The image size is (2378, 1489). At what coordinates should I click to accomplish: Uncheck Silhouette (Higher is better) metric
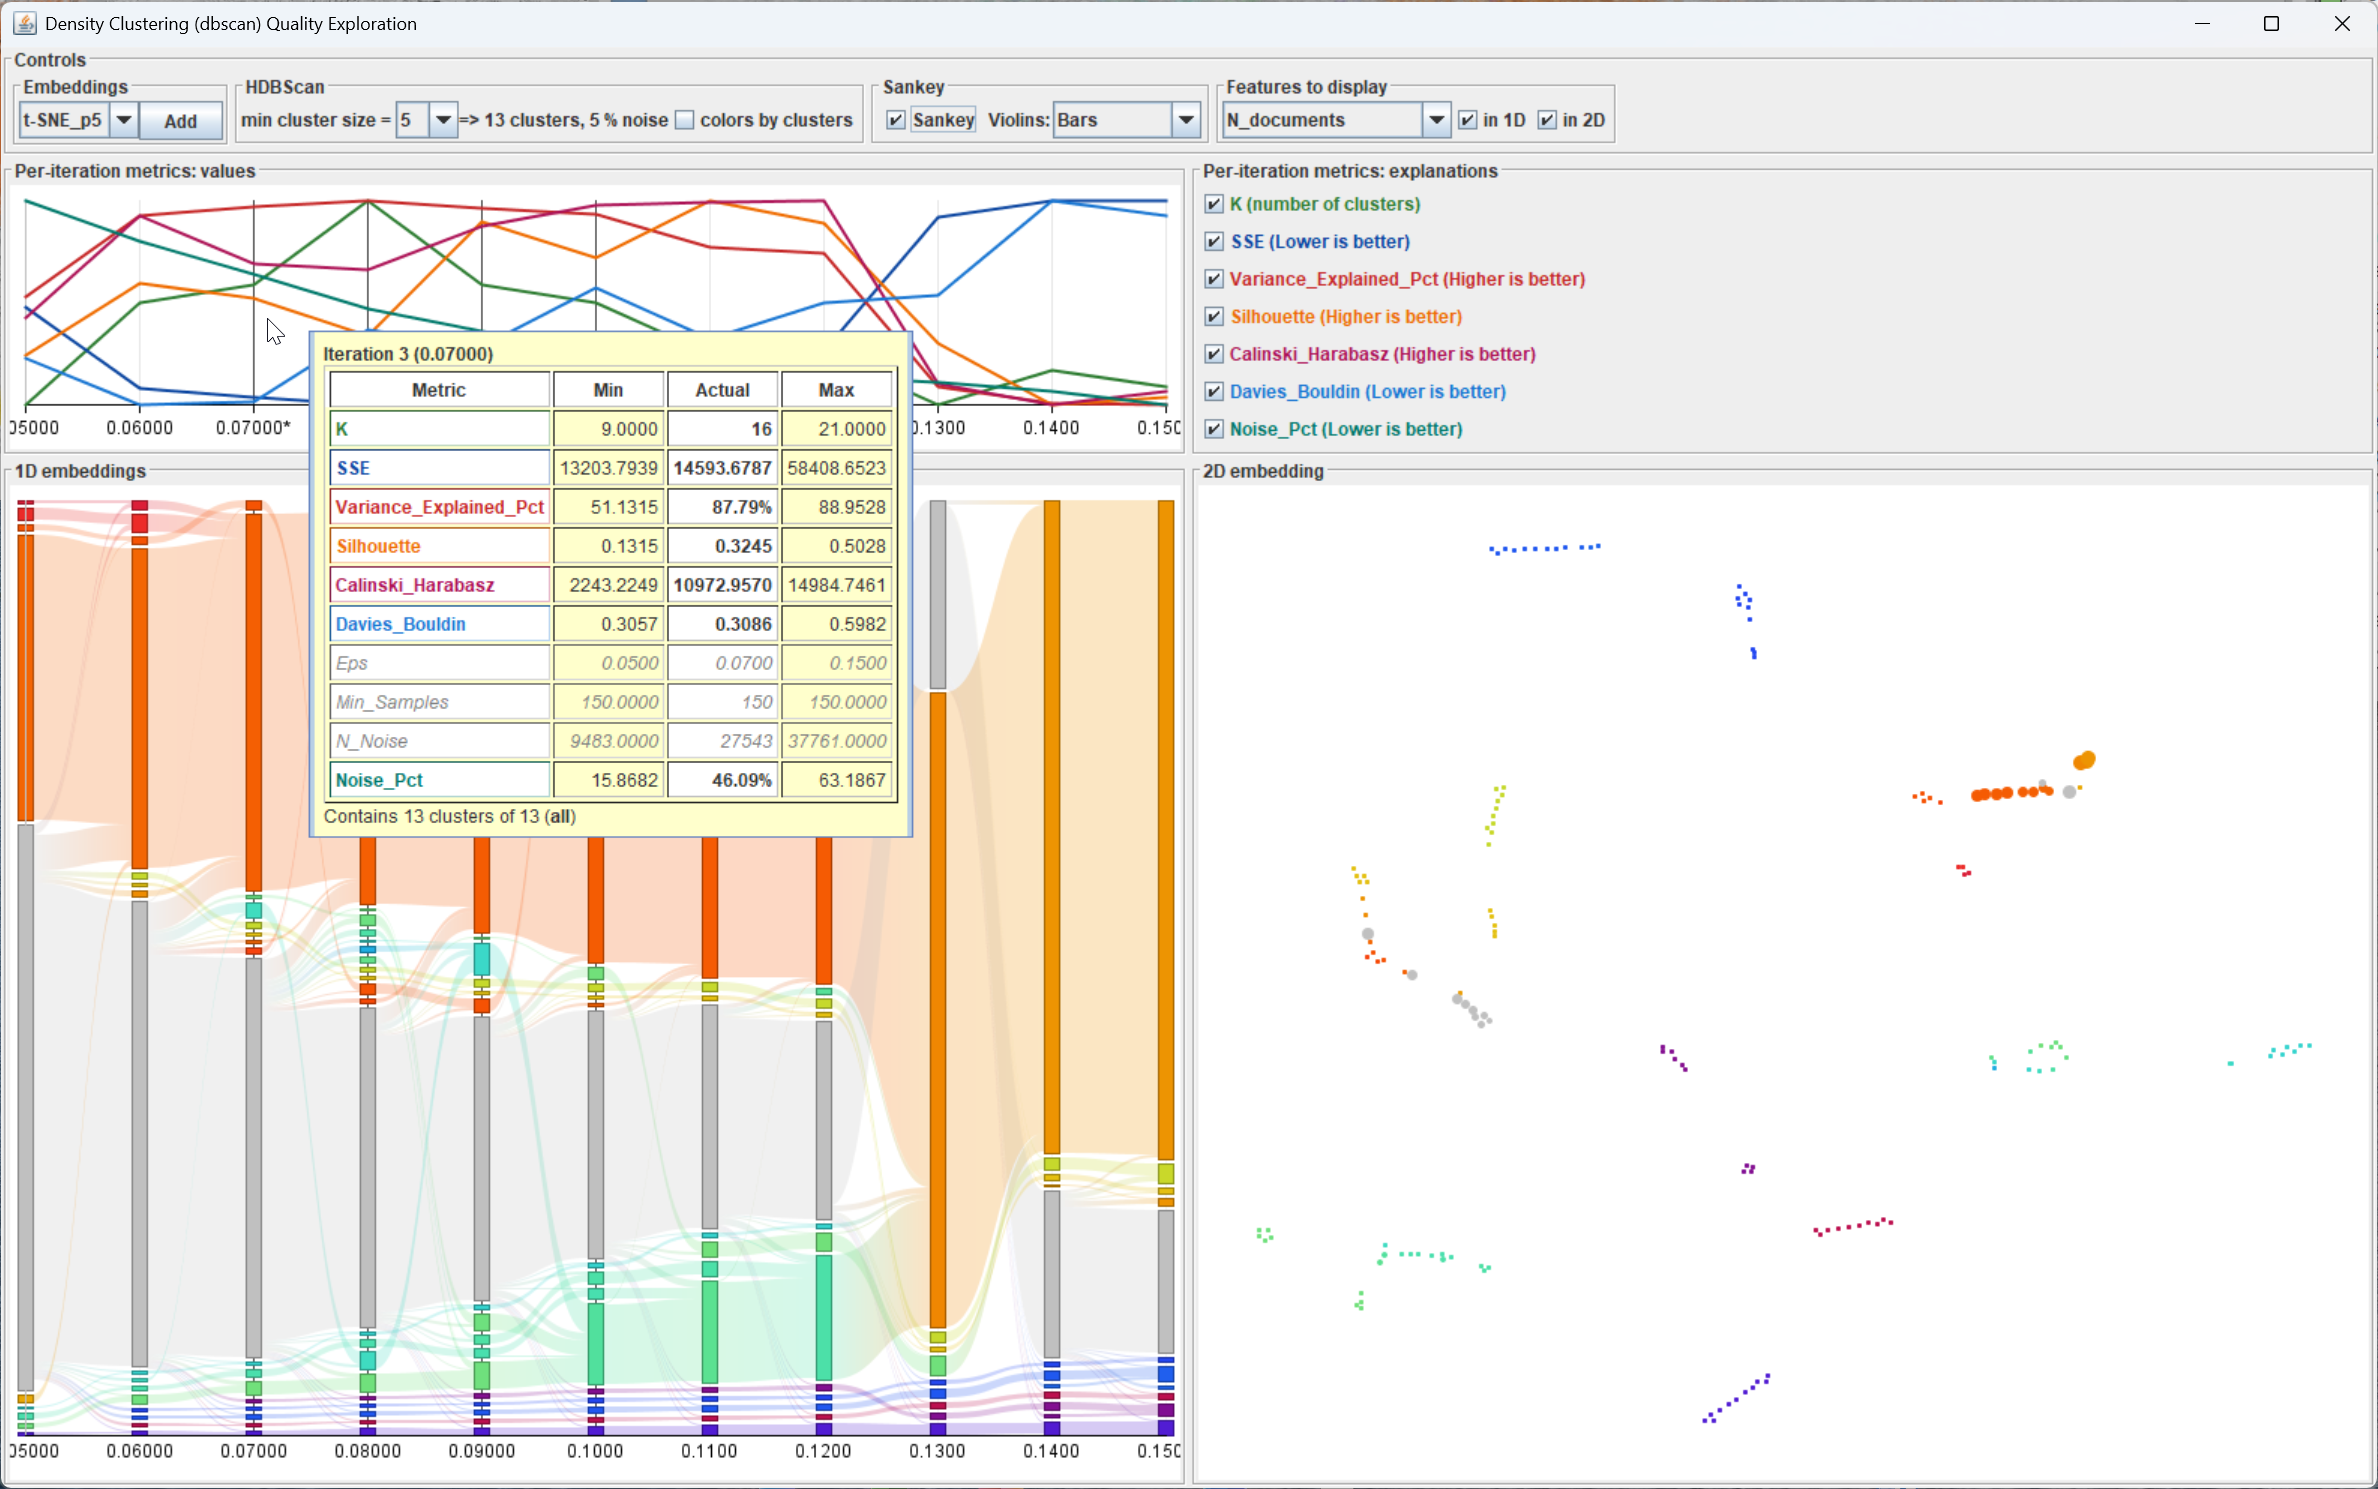pos(1214,316)
